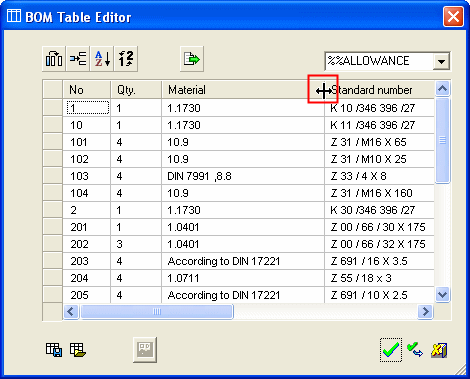
Task: Click the Standard number column header
Action: coord(379,90)
